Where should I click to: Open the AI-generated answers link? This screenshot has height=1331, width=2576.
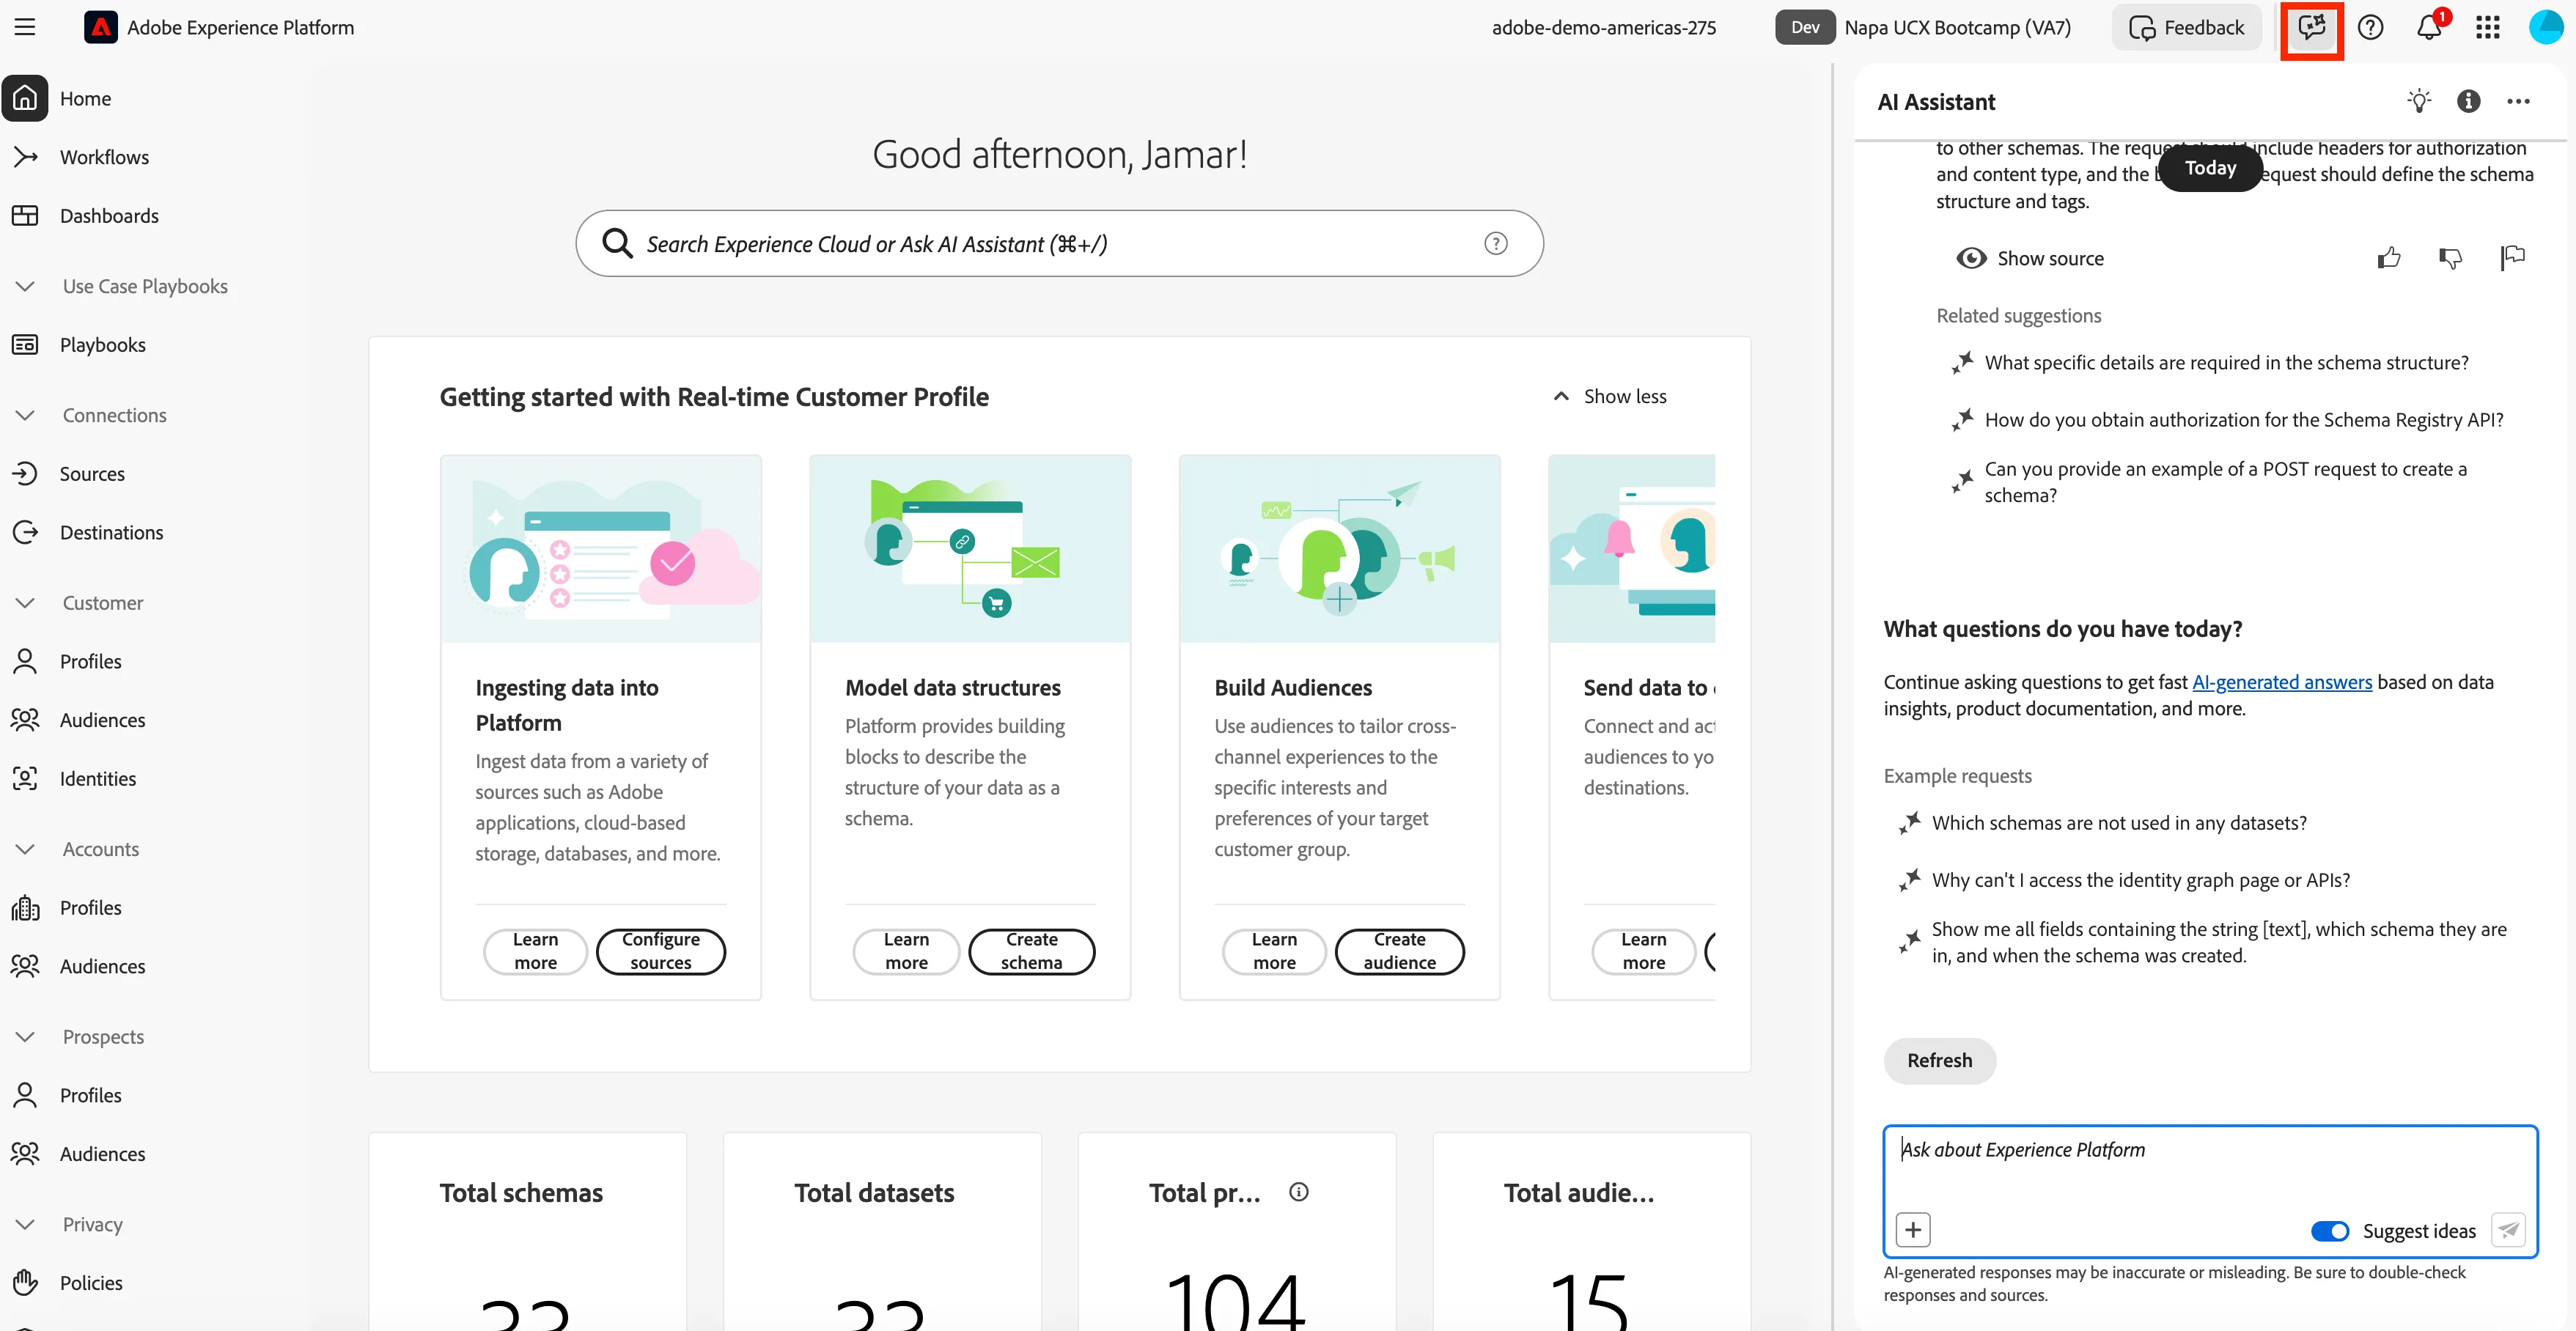click(2281, 682)
